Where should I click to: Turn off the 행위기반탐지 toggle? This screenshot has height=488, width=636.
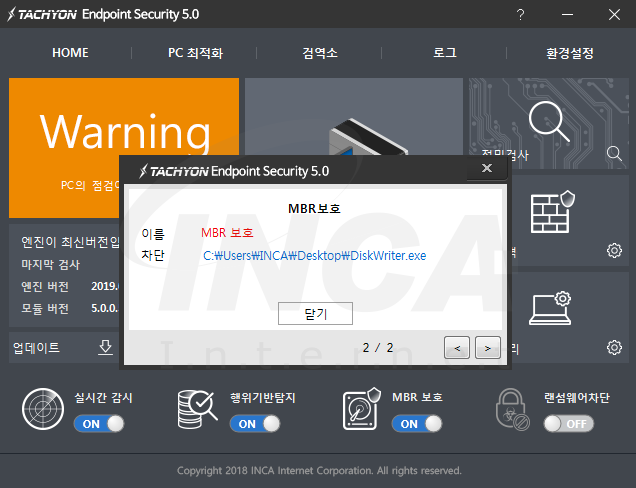tap(255, 424)
